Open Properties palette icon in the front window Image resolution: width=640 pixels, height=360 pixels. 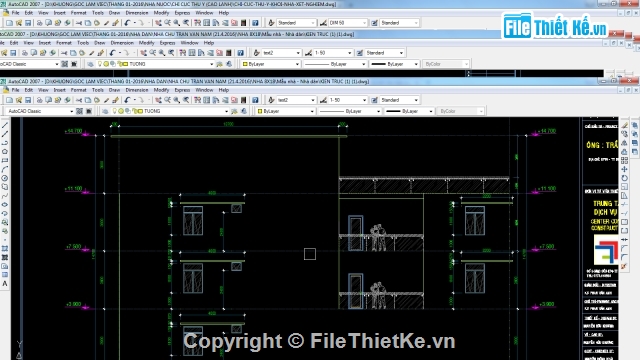point(198,100)
